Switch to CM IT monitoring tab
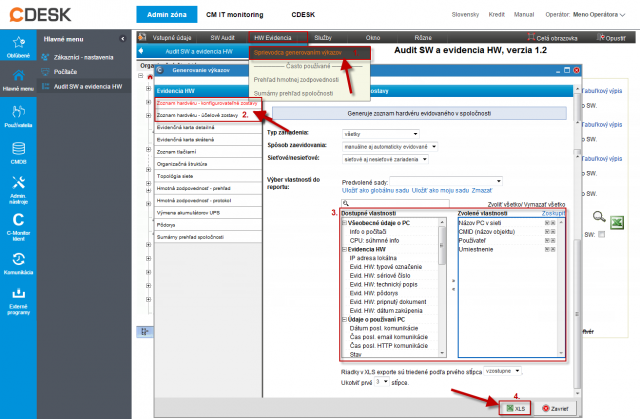Image resolution: width=640 pixels, height=419 pixels. coord(235,15)
